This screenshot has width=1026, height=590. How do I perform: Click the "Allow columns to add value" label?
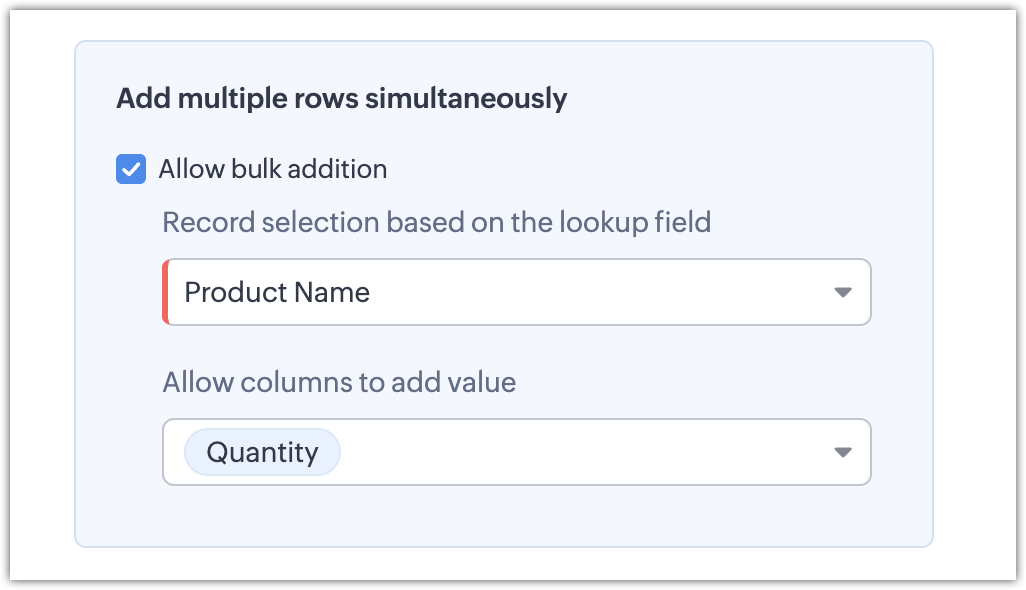pyautogui.click(x=339, y=382)
